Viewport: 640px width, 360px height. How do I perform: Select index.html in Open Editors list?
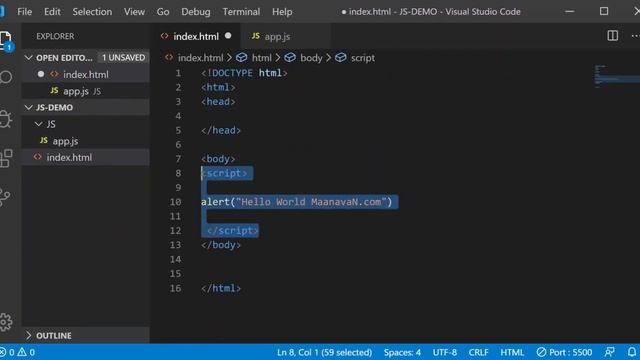tap(86, 74)
